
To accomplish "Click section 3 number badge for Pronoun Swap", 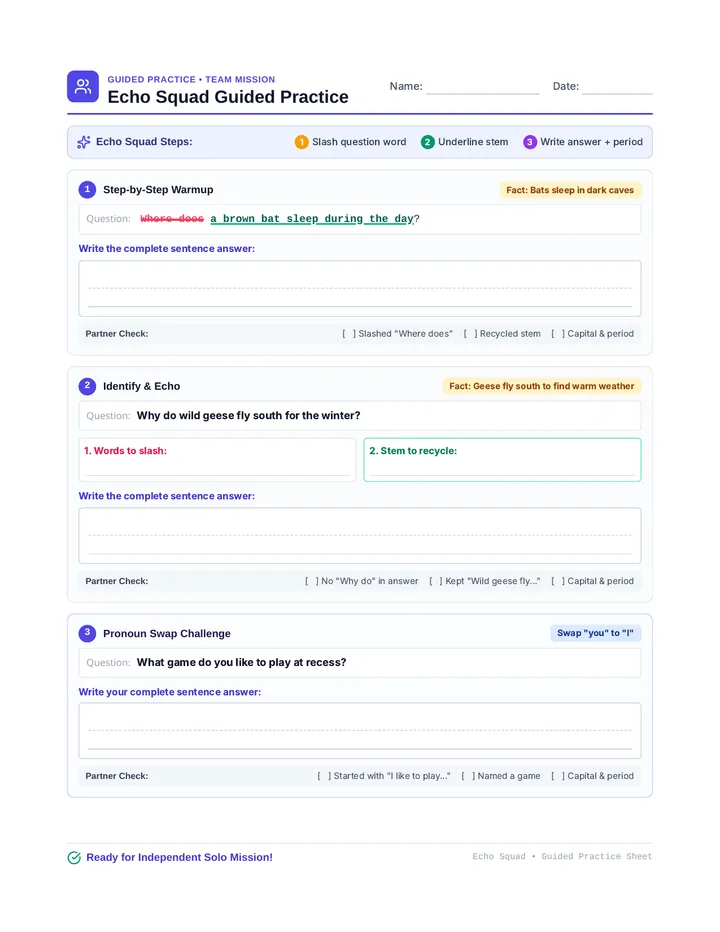I will coord(87,633).
